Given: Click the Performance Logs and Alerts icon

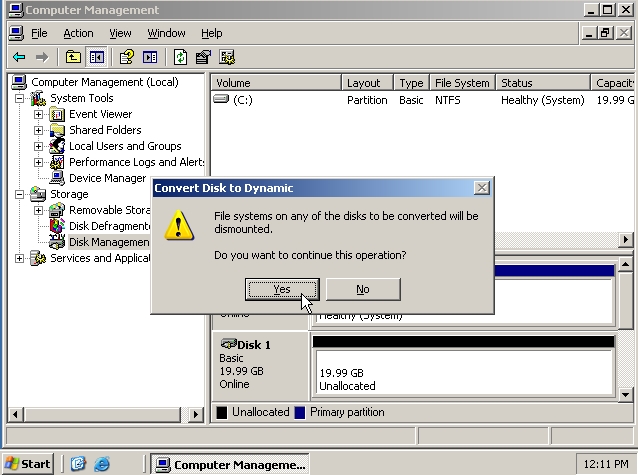Looking at the screenshot, I should pyautogui.click(x=57, y=162).
